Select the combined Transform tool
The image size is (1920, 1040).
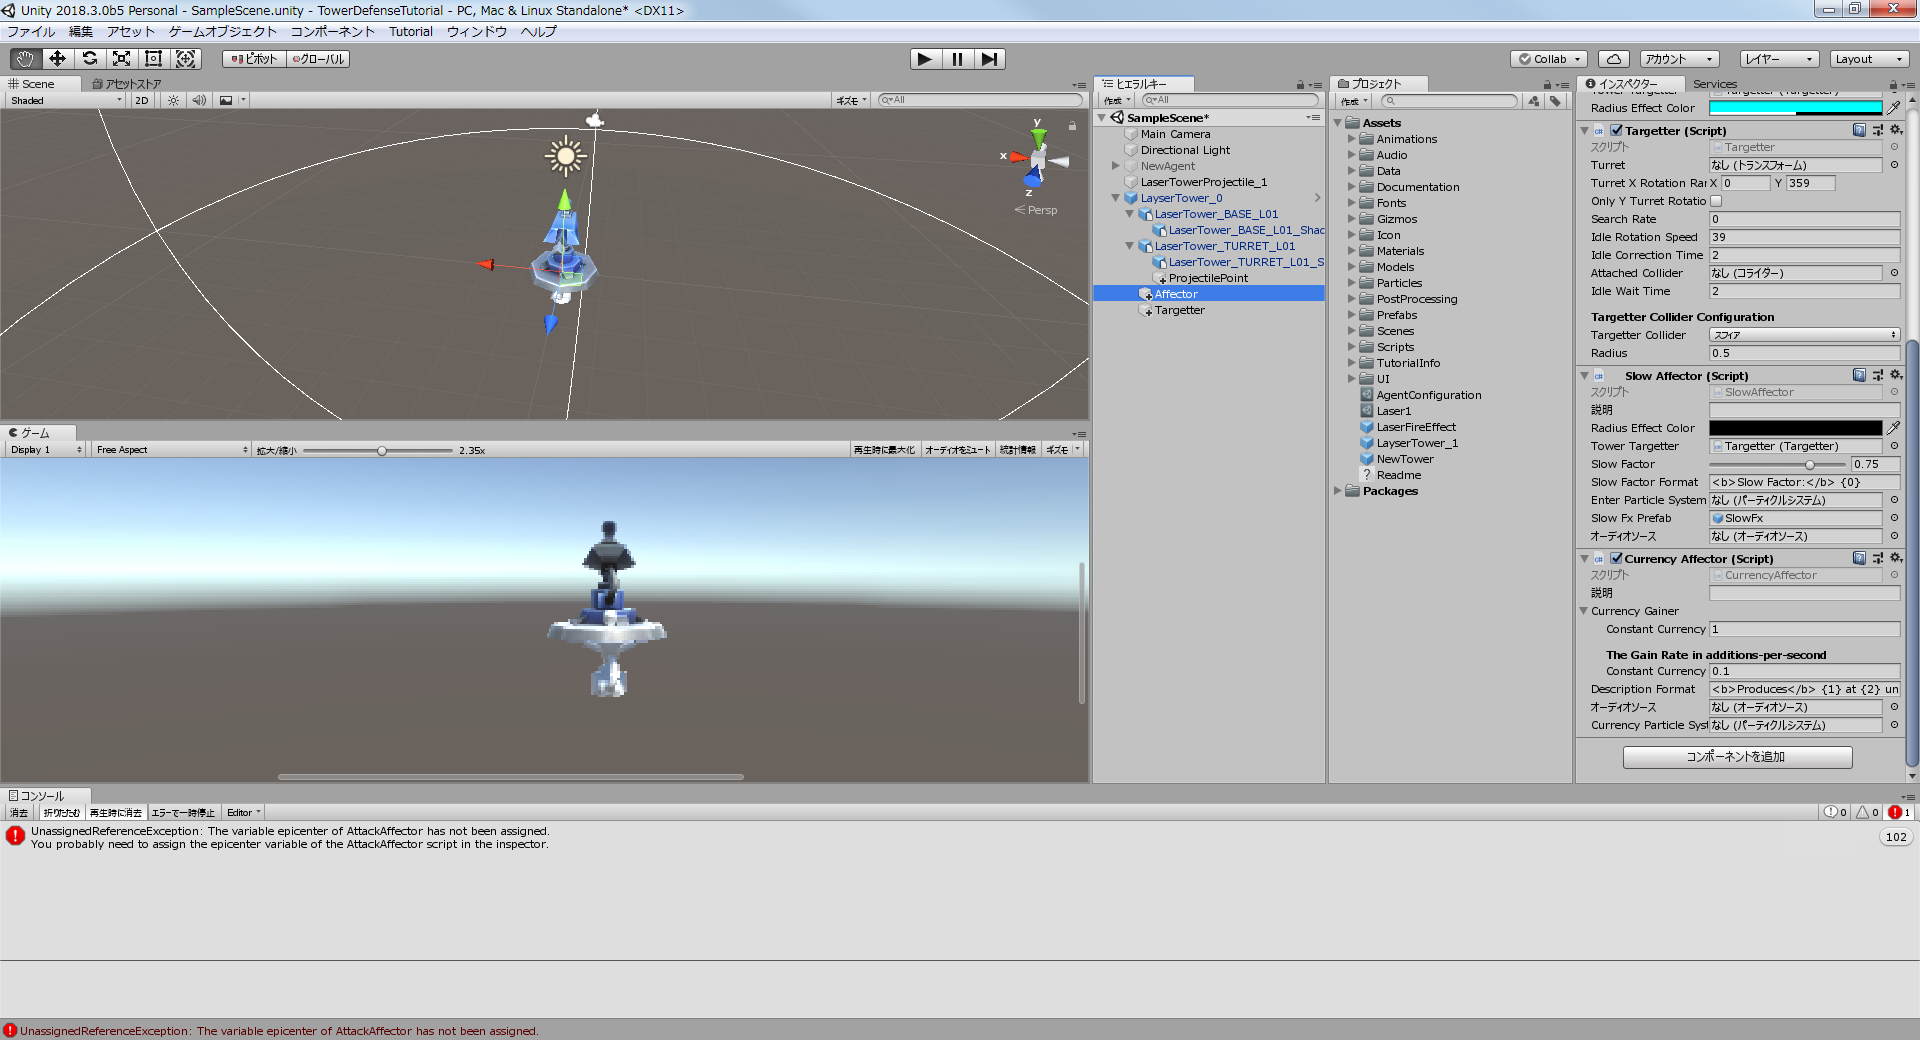186,59
